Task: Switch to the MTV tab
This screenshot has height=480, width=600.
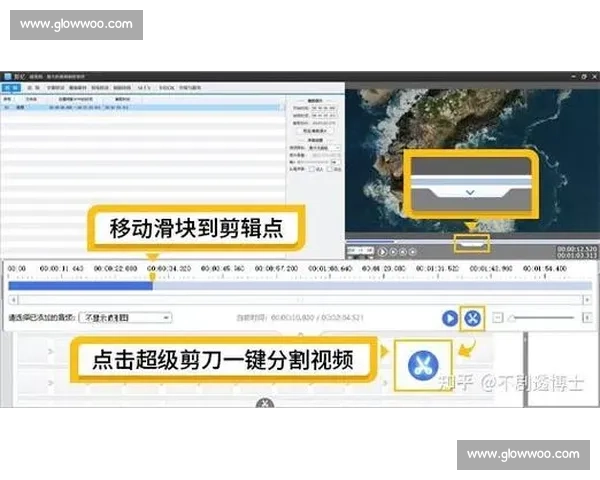Action: tap(144, 88)
